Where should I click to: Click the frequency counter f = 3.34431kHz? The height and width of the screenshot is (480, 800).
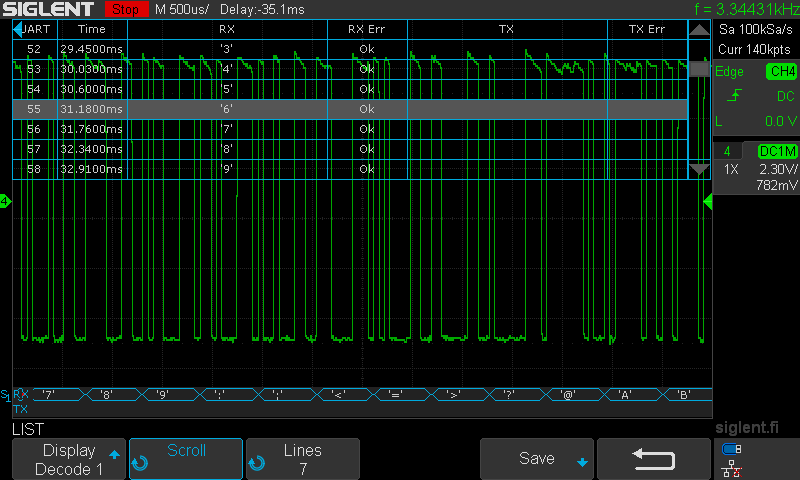tap(746, 9)
